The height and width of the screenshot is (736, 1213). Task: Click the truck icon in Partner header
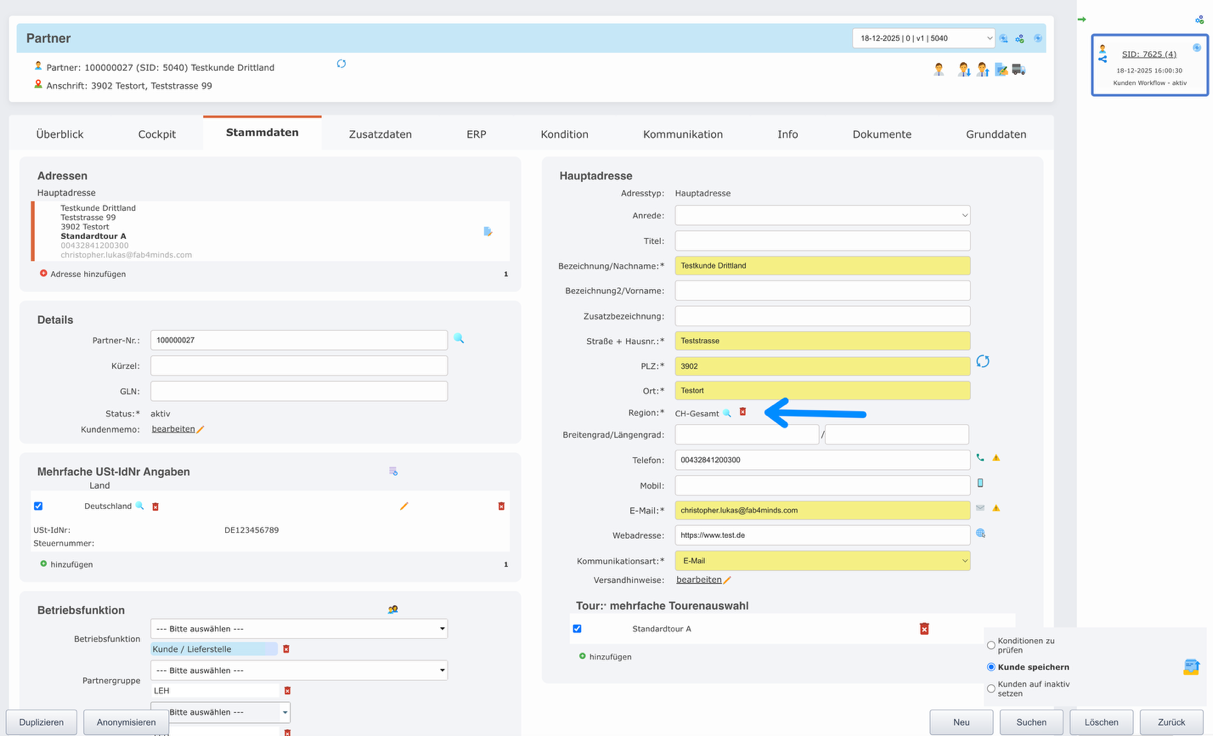pyautogui.click(x=1019, y=69)
